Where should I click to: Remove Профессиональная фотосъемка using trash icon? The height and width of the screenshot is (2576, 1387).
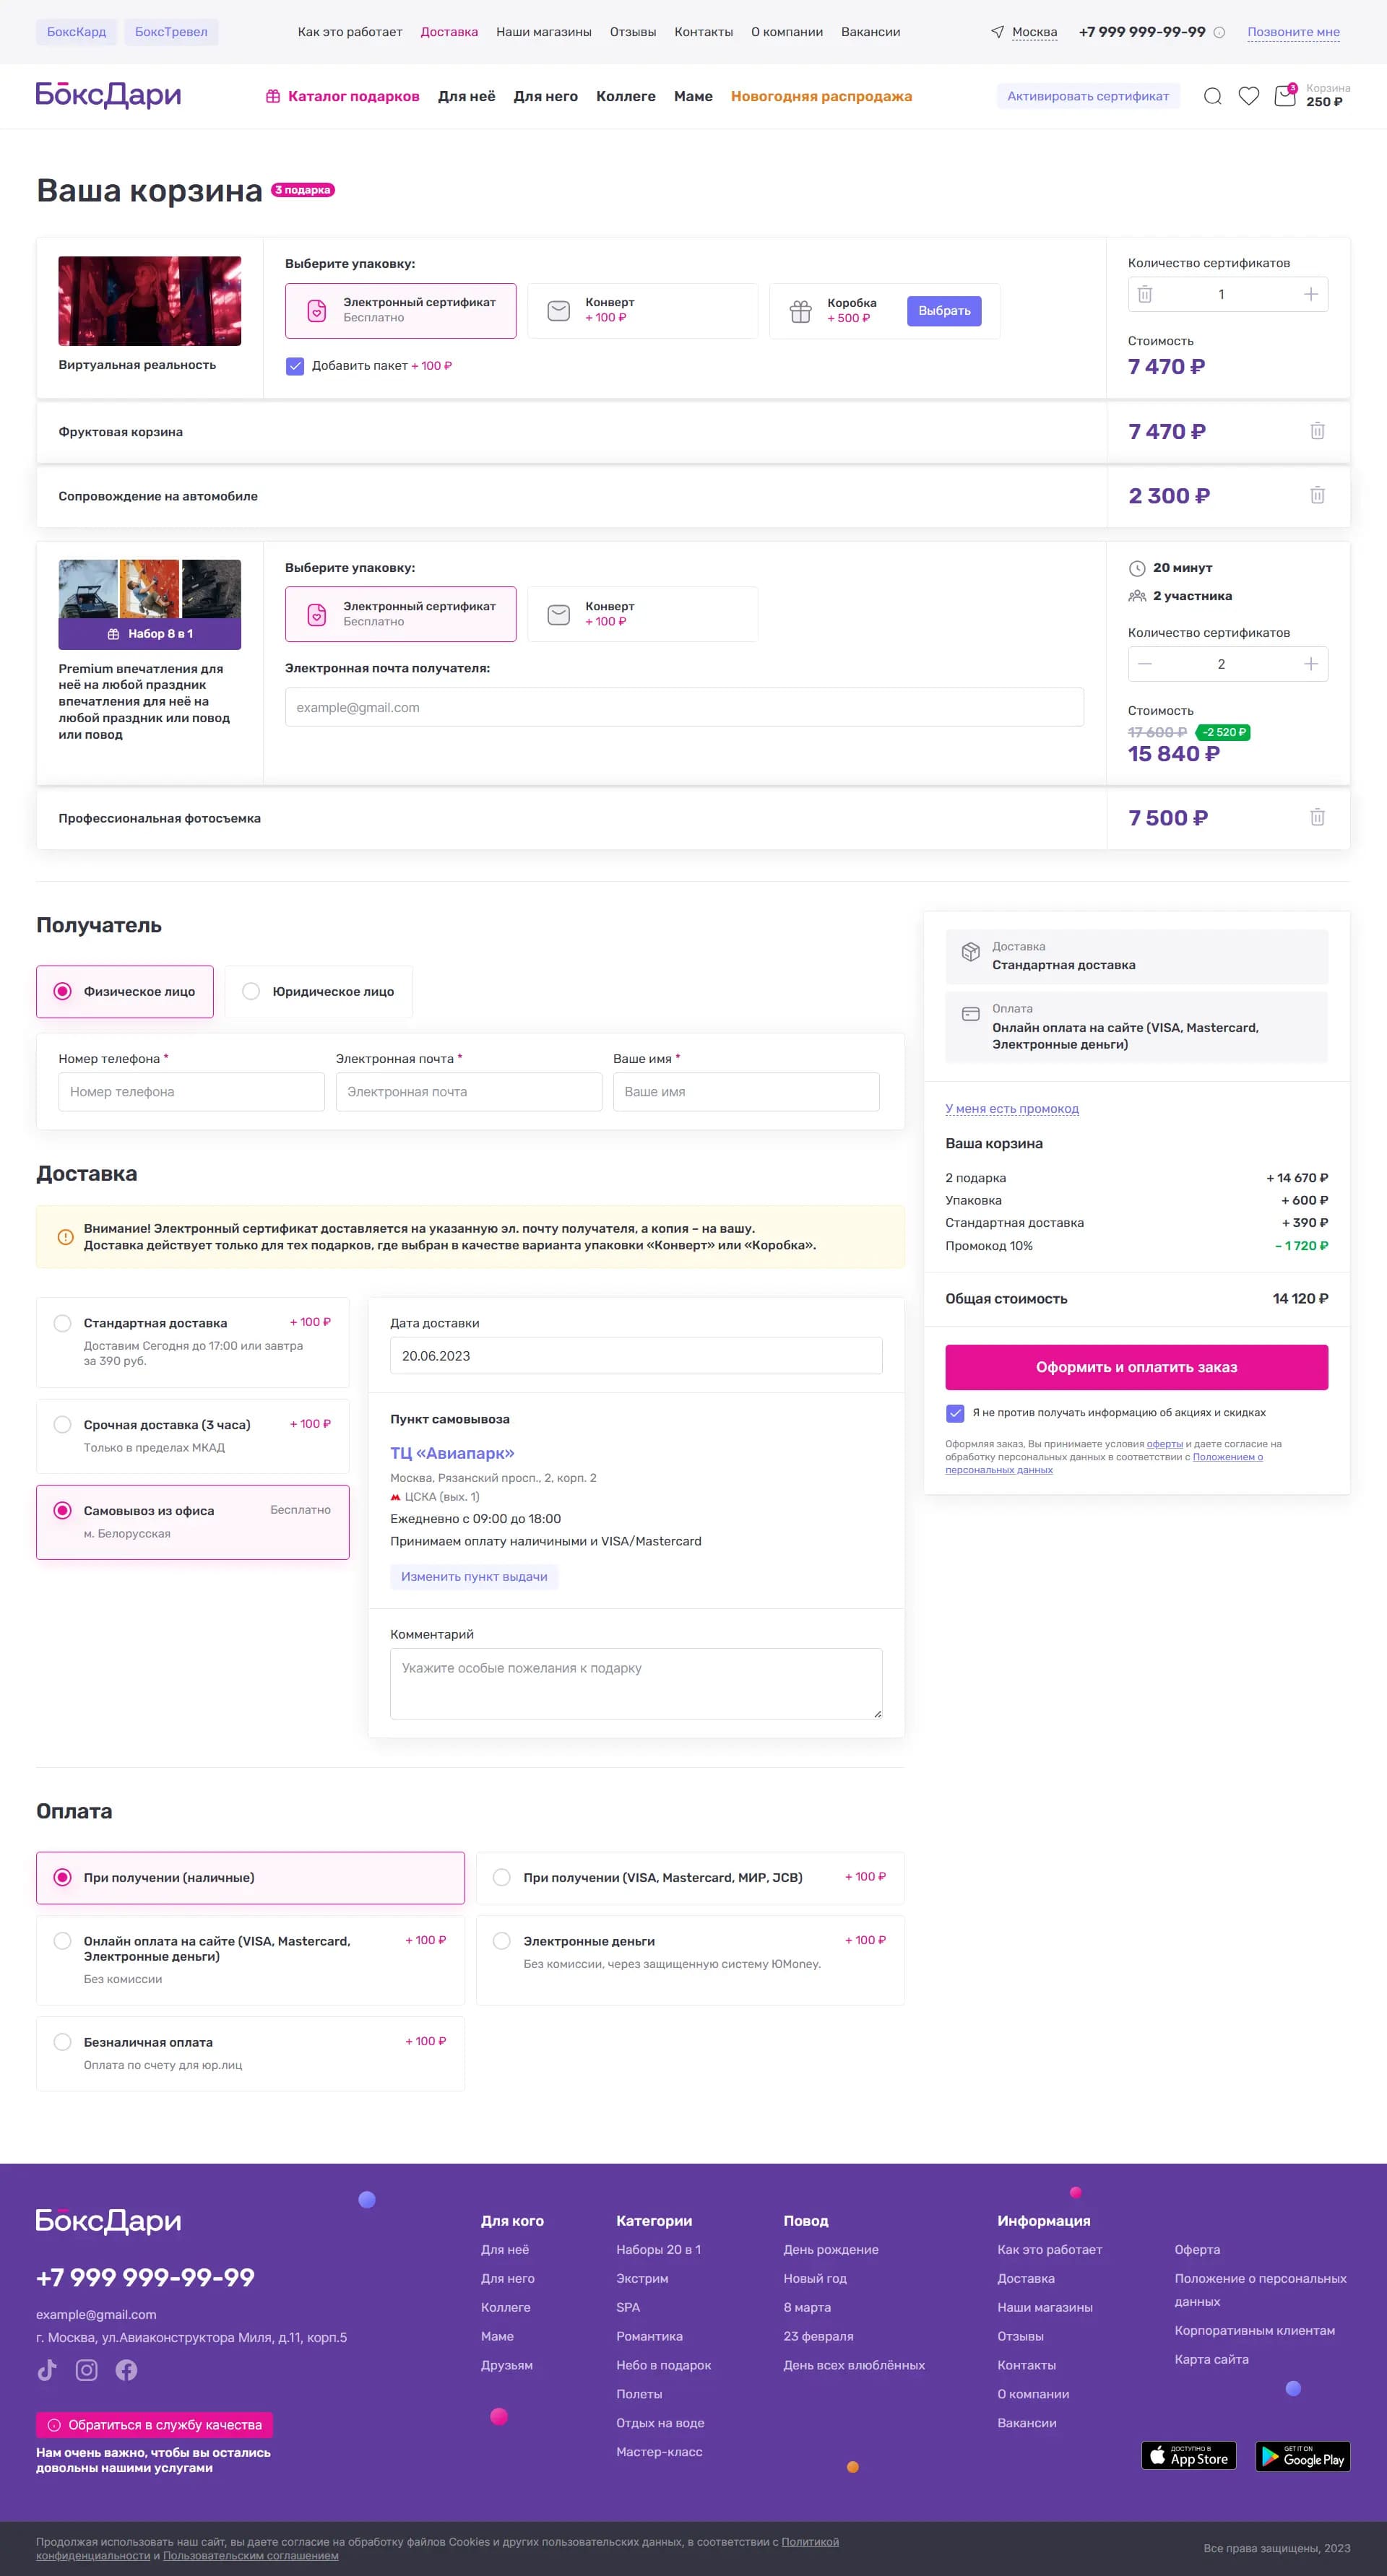point(1317,817)
